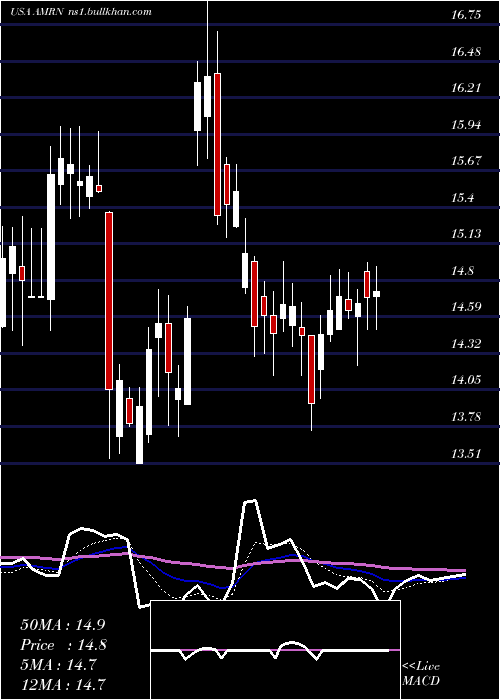Click the tallest red candlestick near 16.21
The image size is (500, 700).
[x=217, y=144]
